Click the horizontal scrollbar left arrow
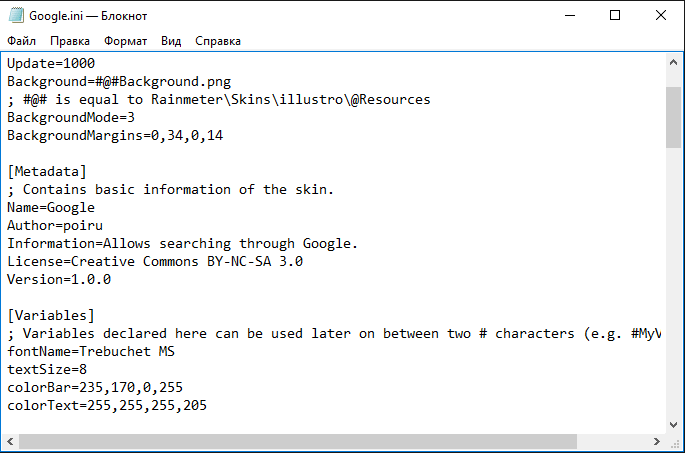Screen dimensions: 685x453 [x=10, y=441]
